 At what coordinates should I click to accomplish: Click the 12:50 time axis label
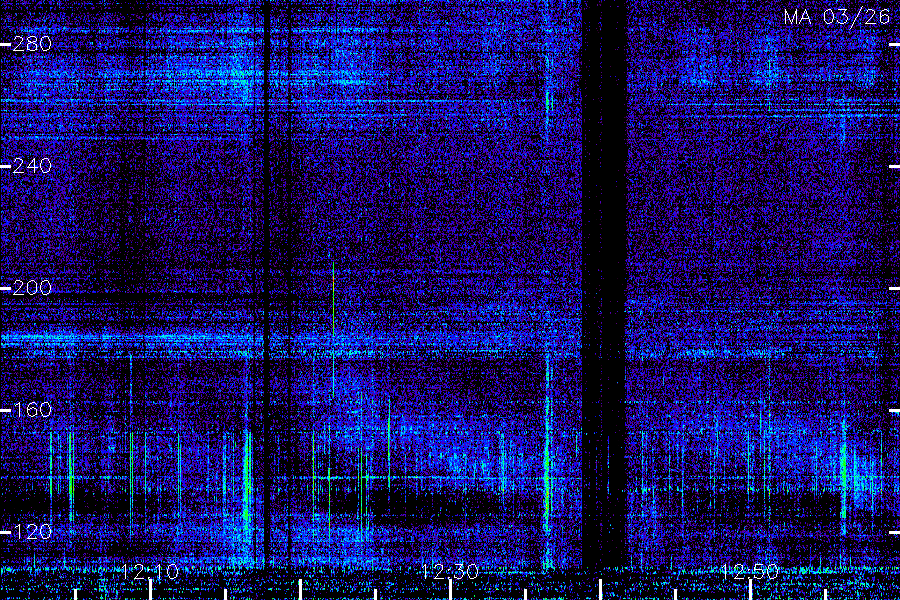[750, 572]
